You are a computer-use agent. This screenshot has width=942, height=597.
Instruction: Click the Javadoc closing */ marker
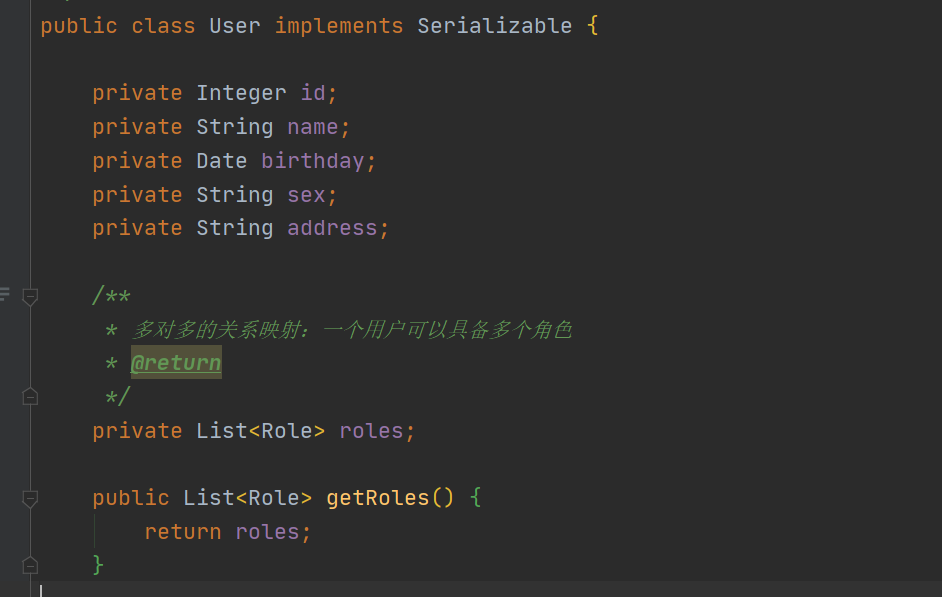[x=118, y=396]
